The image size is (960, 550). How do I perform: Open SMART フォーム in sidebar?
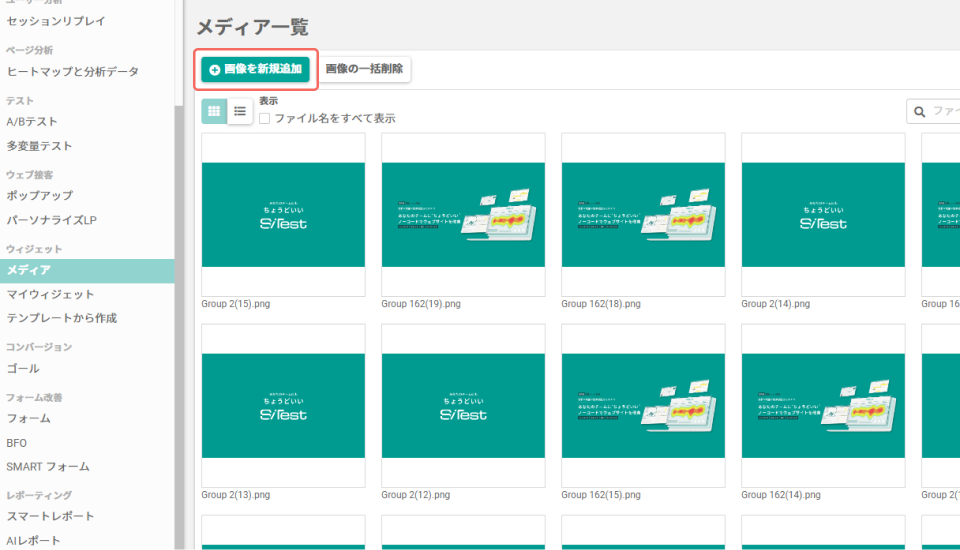pos(48,467)
